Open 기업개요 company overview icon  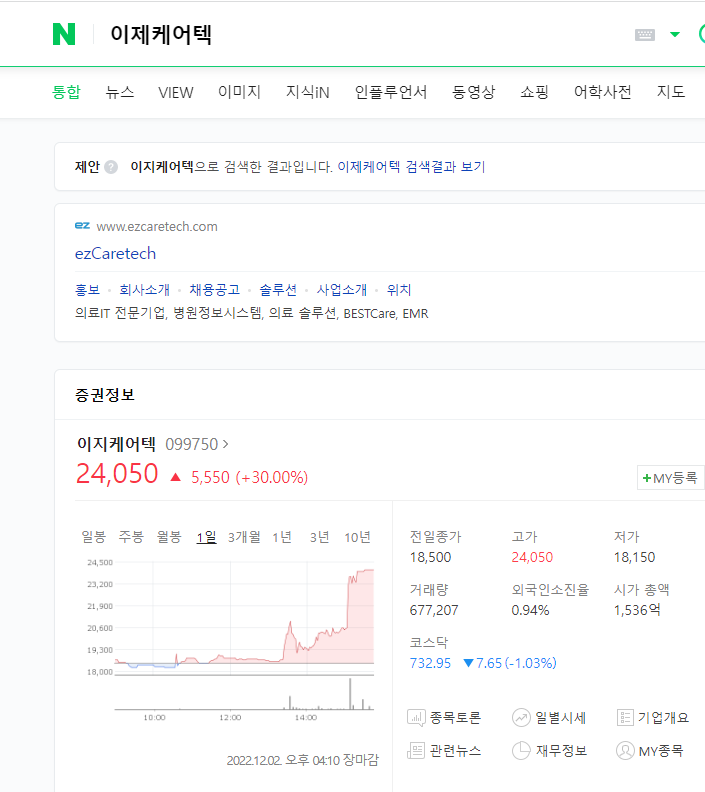[x=625, y=717]
